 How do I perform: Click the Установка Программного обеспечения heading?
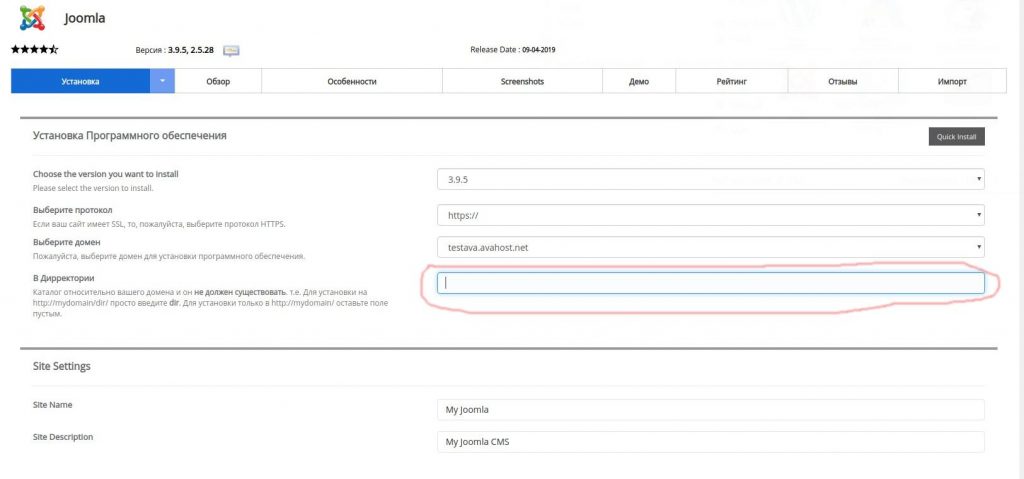tap(129, 135)
